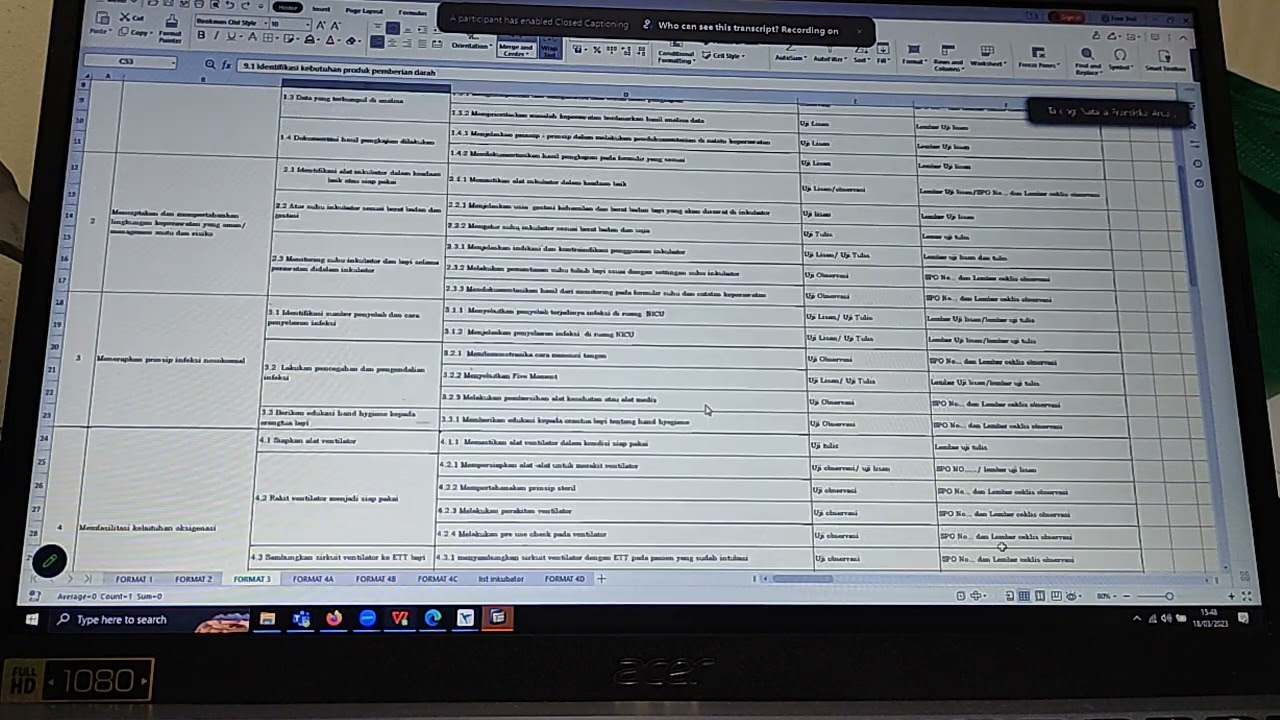Click the Cut scissors icon
This screenshot has width=1280, height=720.
pyautogui.click(x=125, y=18)
